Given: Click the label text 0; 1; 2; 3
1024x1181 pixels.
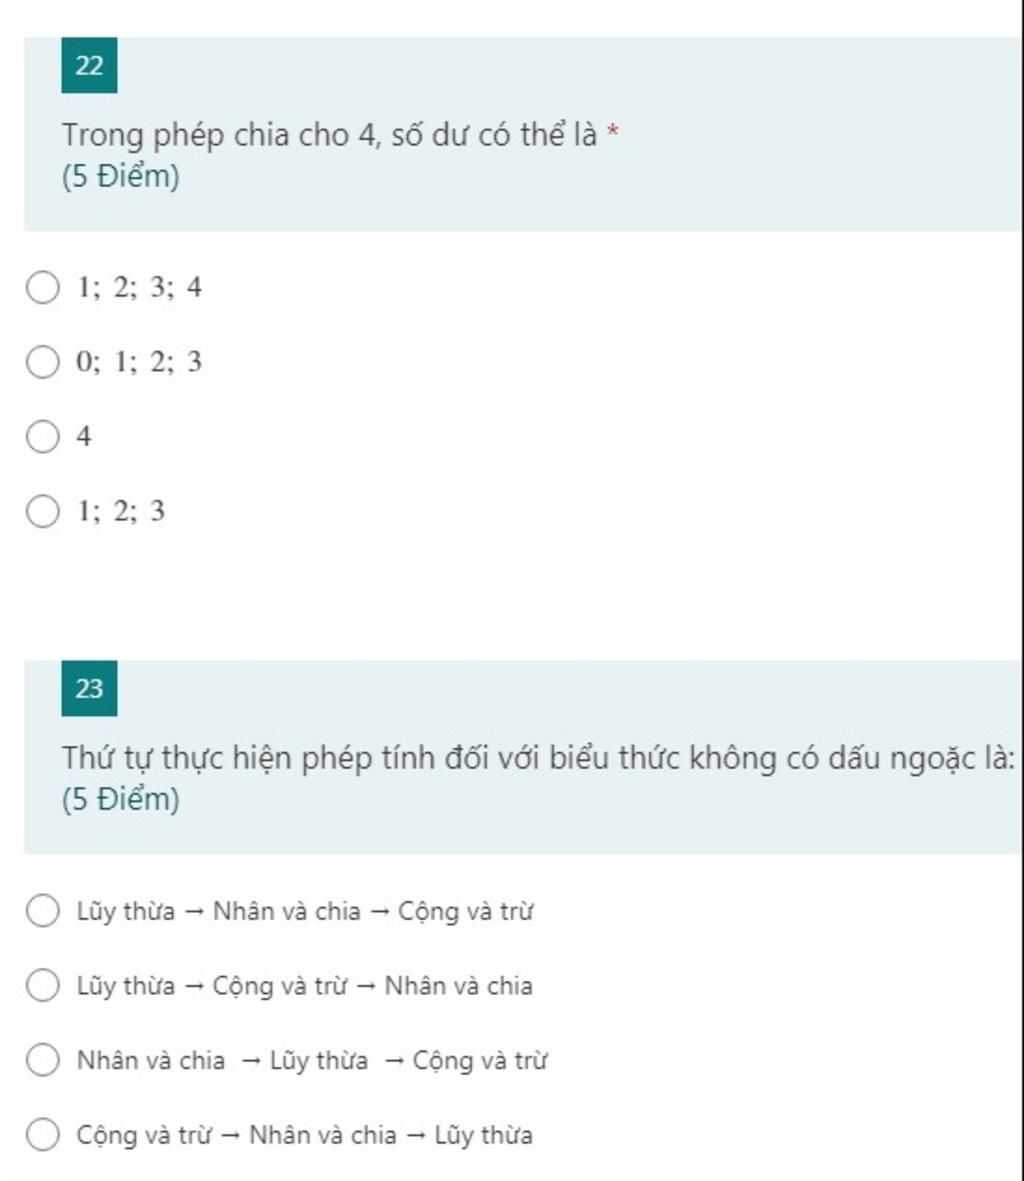Looking at the screenshot, I should click(139, 362).
